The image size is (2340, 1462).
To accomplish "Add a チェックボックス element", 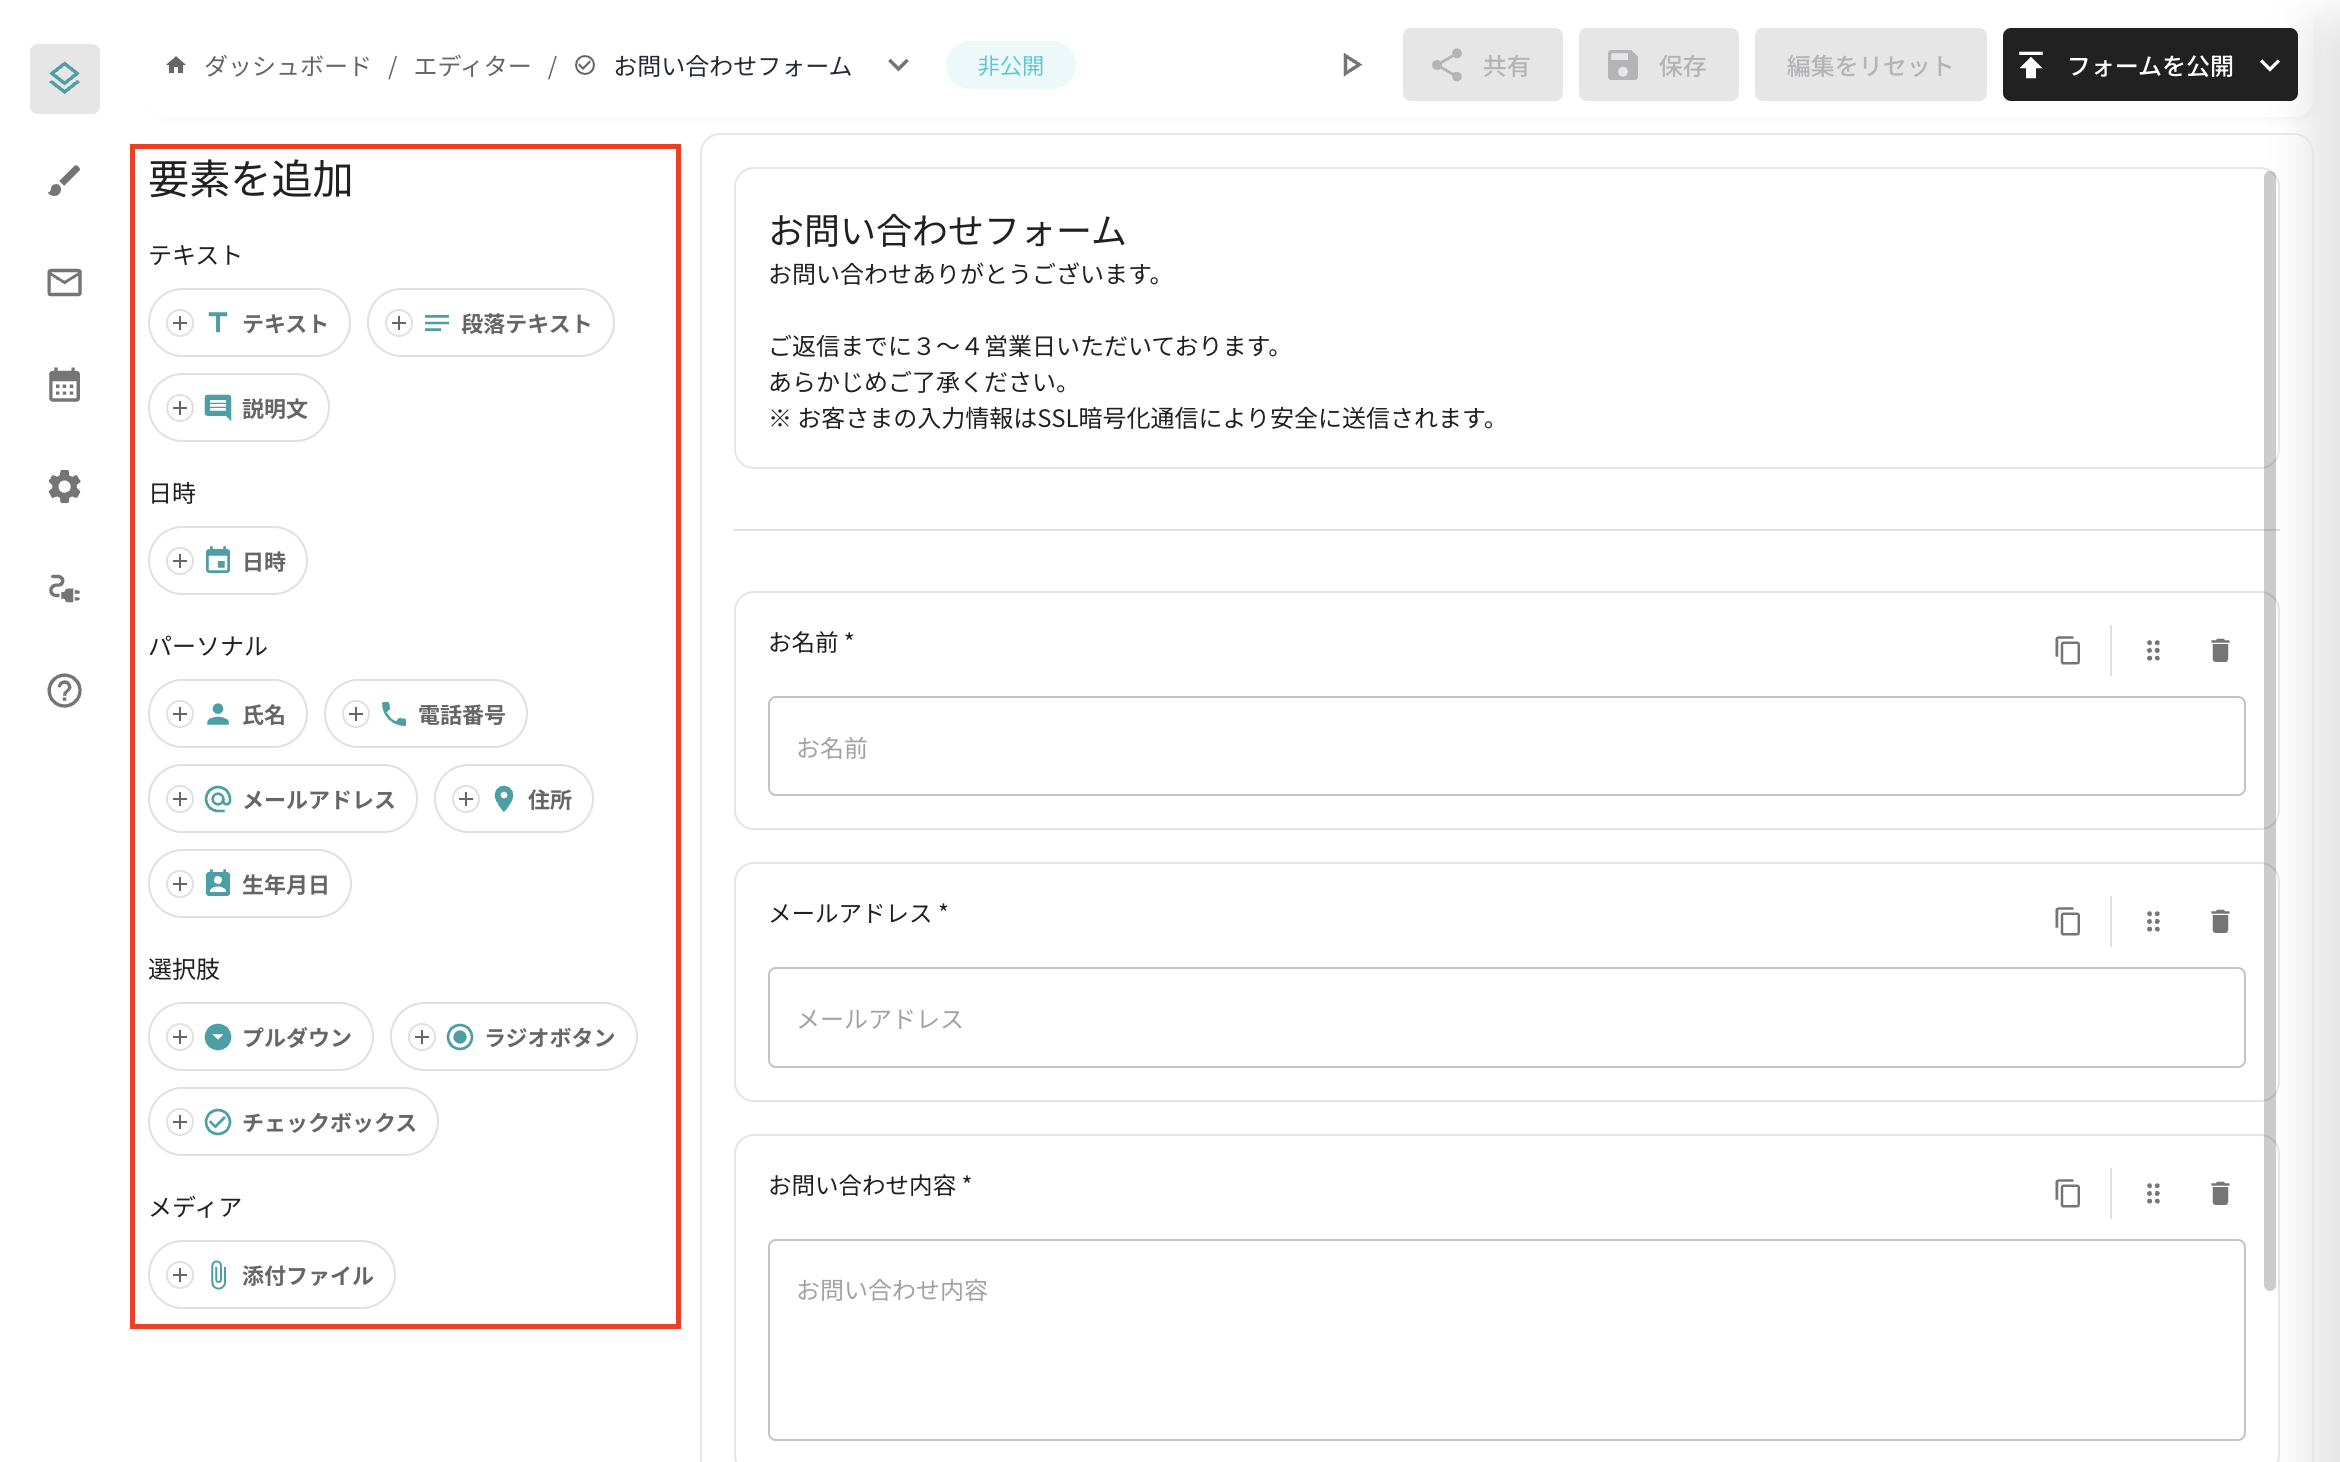I will (x=293, y=1122).
